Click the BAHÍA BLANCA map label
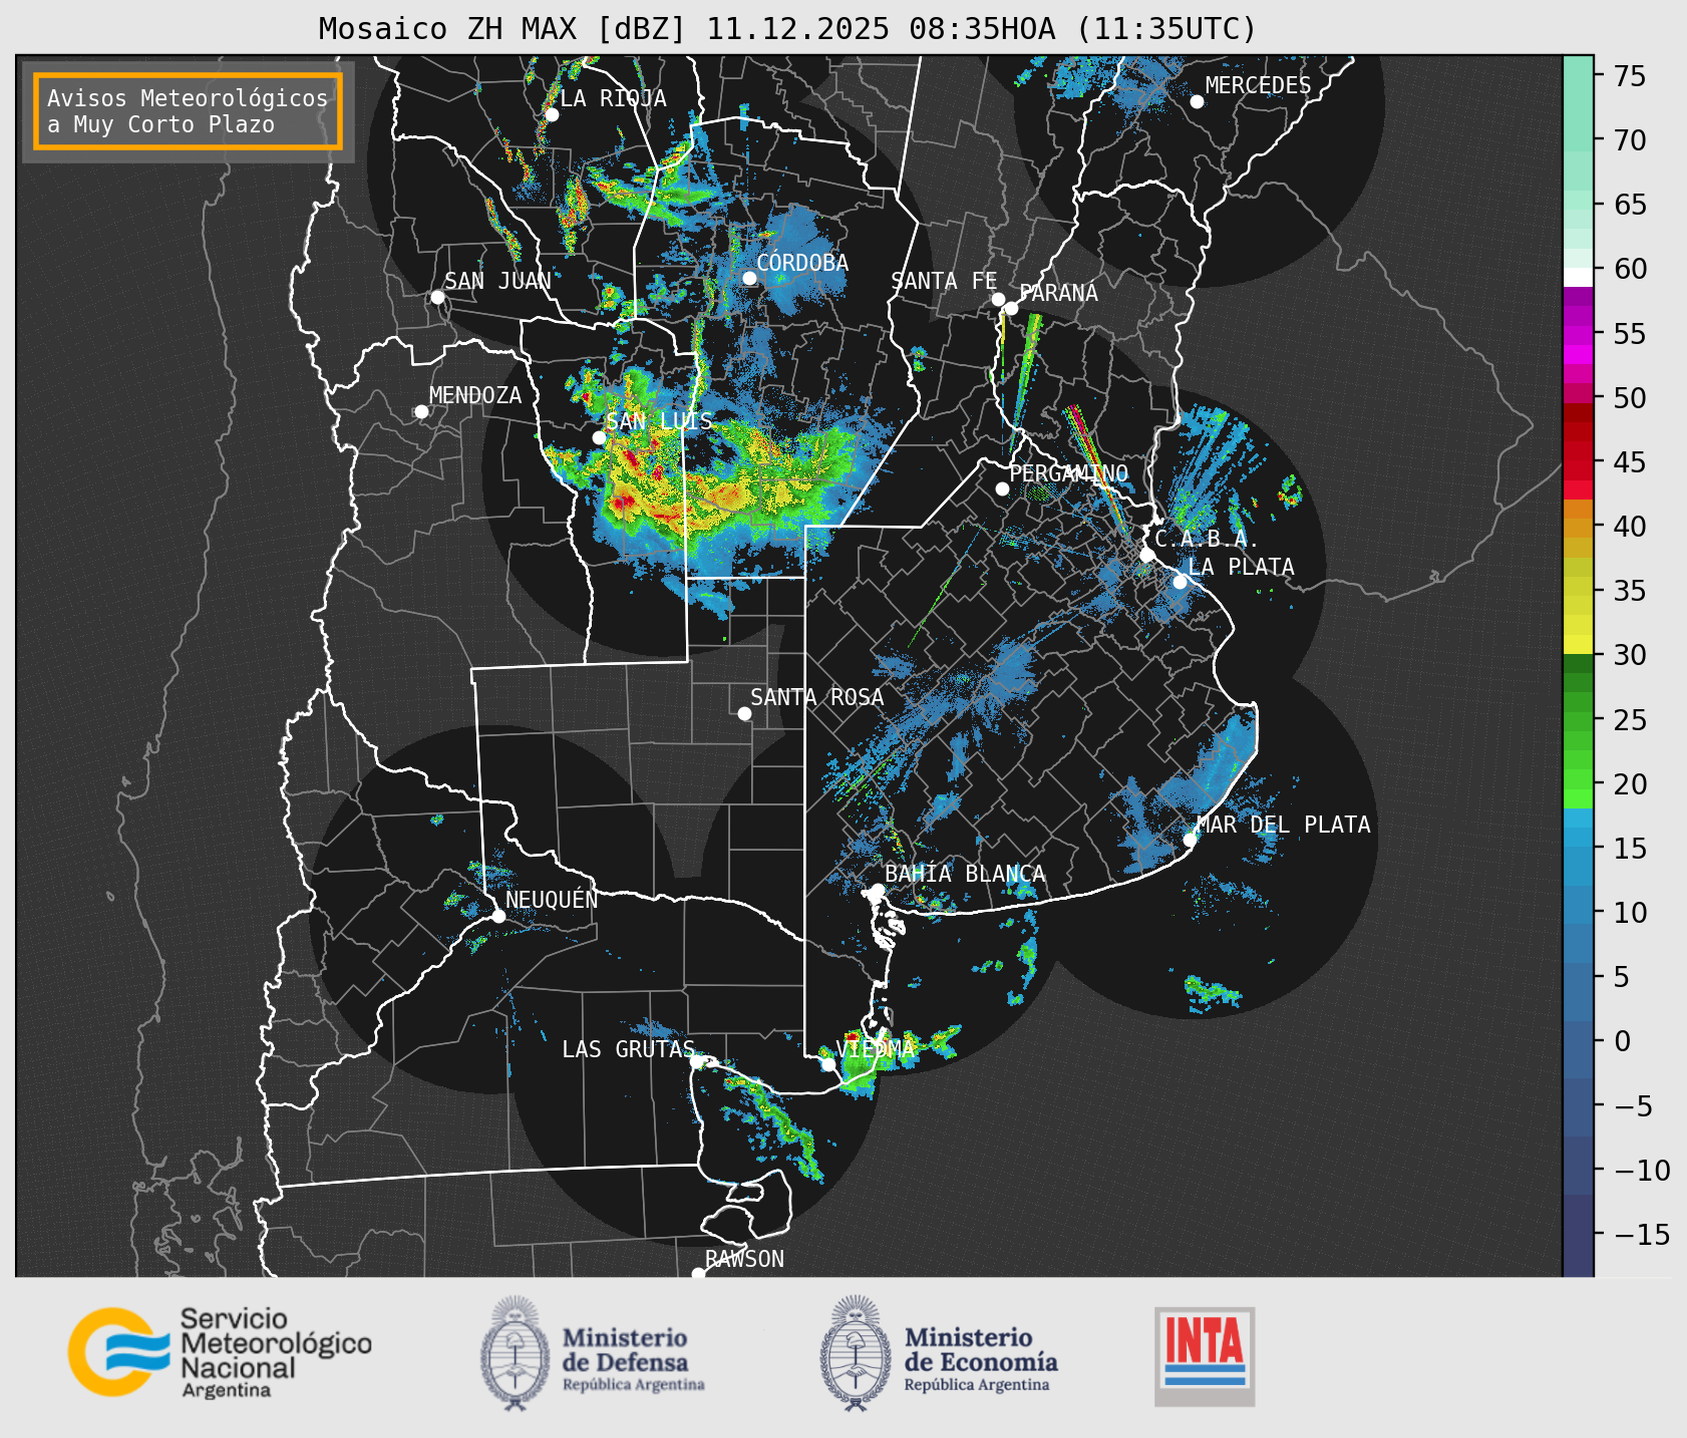This screenshot has height=1438, width=1687. (x=965, y=874)
